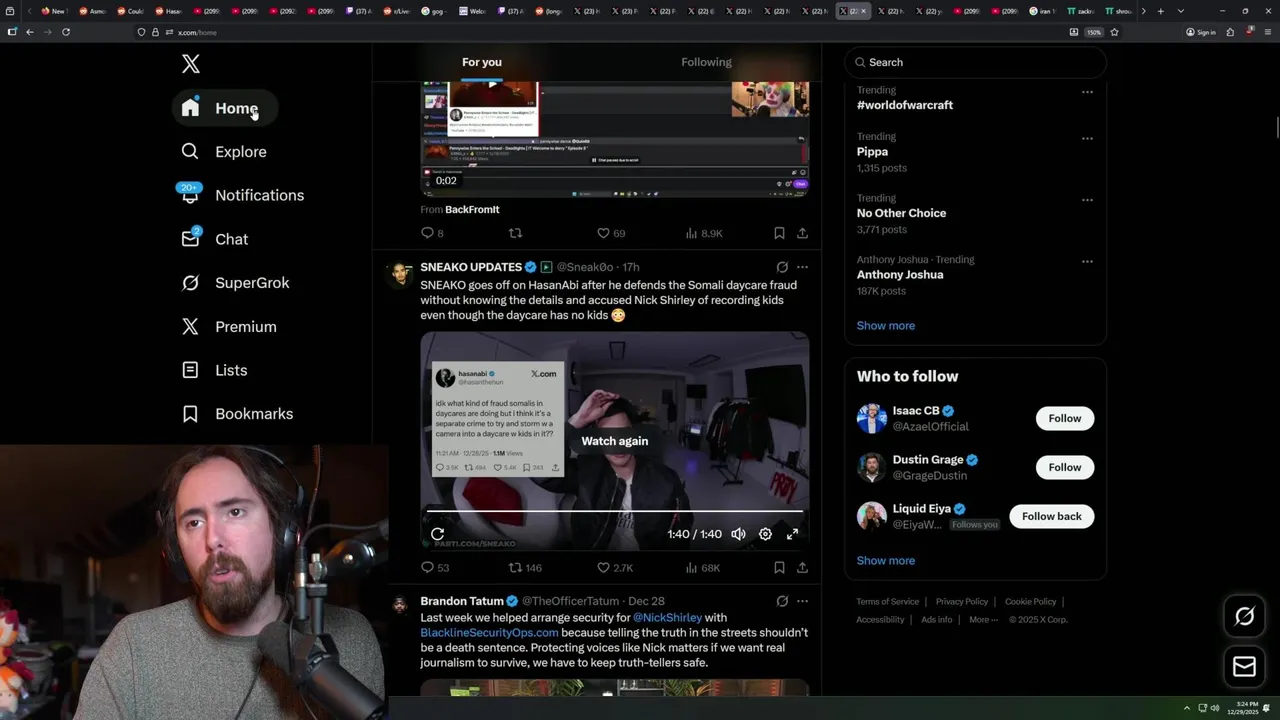The image size is (1280, 720).
Task: Open the floating Messages button
Action: [1244, 667]
